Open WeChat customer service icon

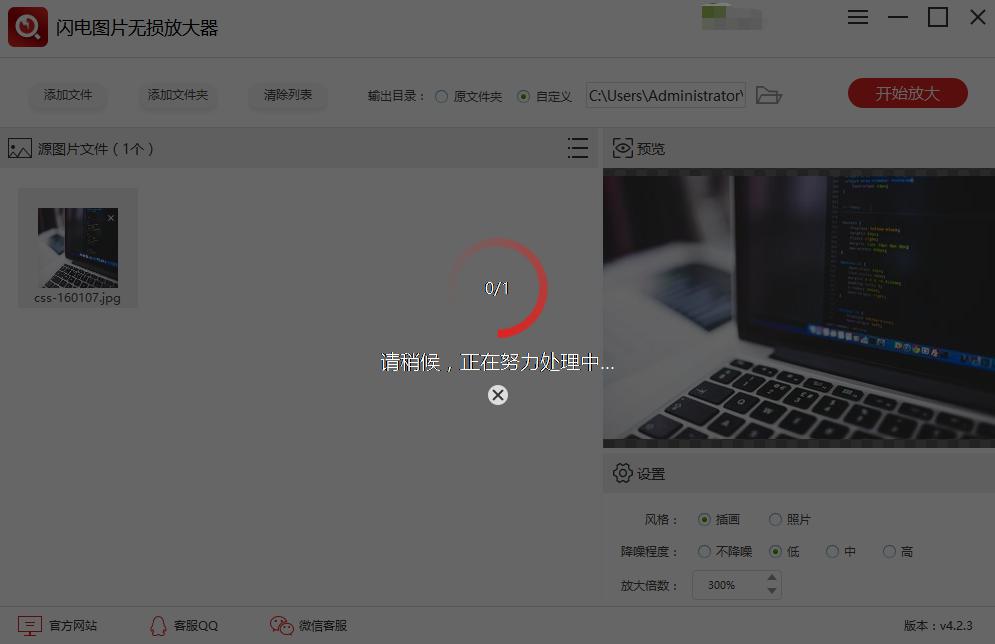point(282,626)
